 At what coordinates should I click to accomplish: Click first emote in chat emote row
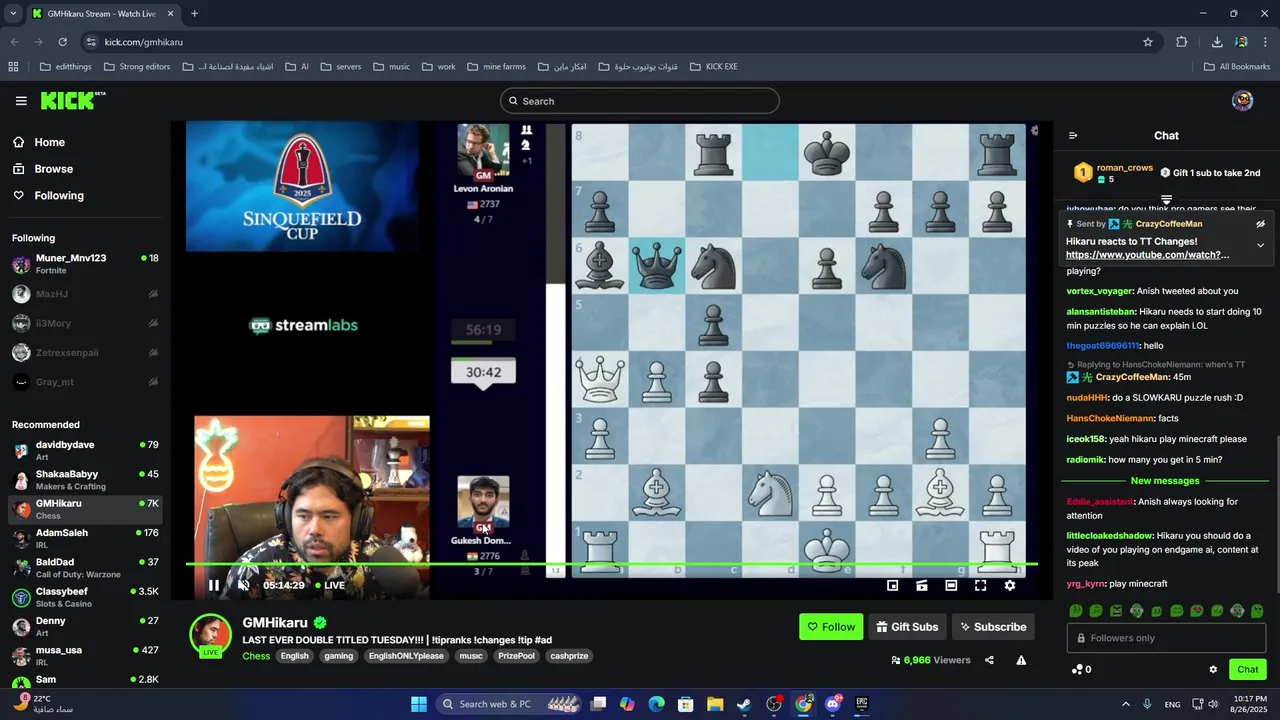(1075, 611)
